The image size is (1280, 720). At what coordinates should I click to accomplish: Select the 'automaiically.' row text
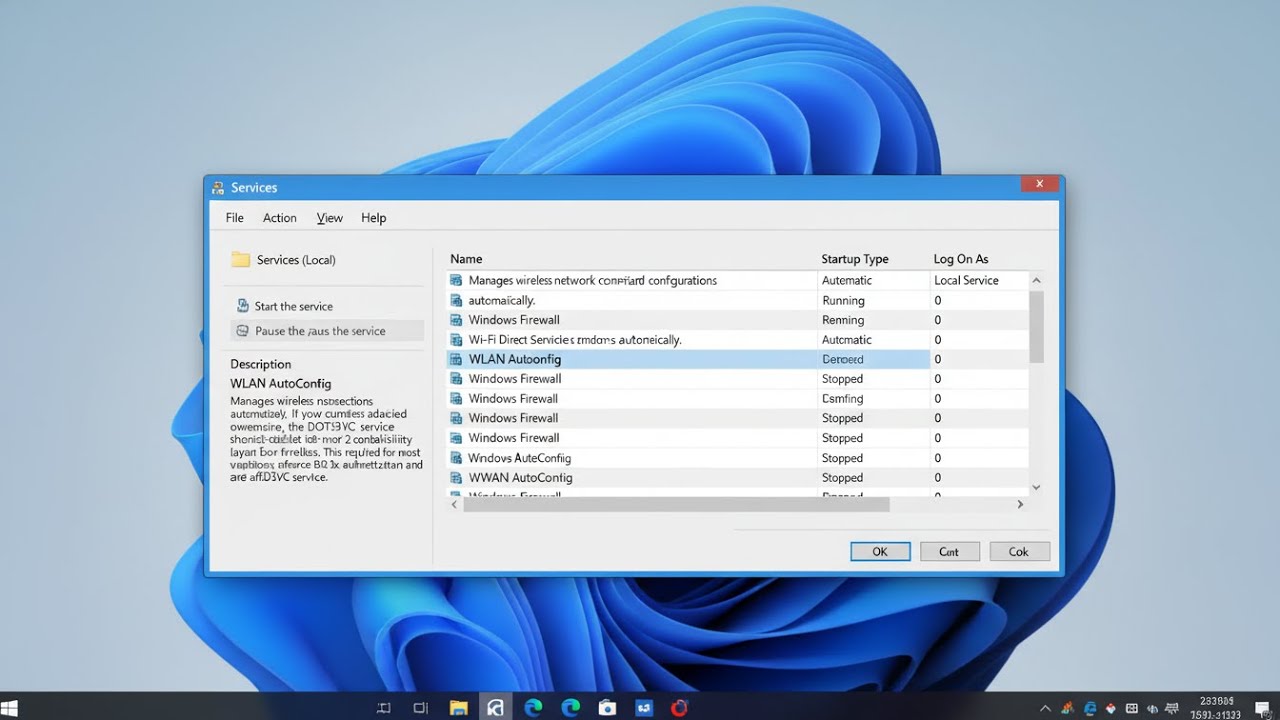pyautogui.click(x=502, y=300)
